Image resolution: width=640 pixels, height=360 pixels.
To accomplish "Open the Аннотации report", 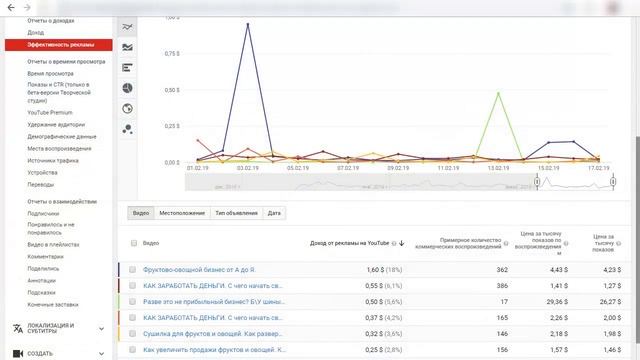I will coord(41,281).
